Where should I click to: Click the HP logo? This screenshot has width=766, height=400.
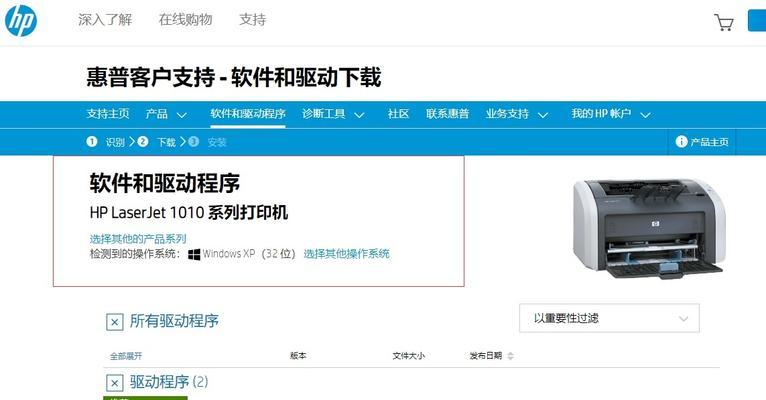(x=21, y=21)
